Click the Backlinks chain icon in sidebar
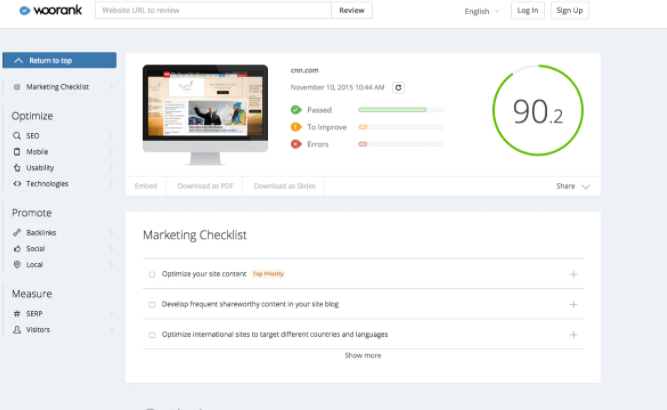This screenshot has height=410, width=667. 17,233
